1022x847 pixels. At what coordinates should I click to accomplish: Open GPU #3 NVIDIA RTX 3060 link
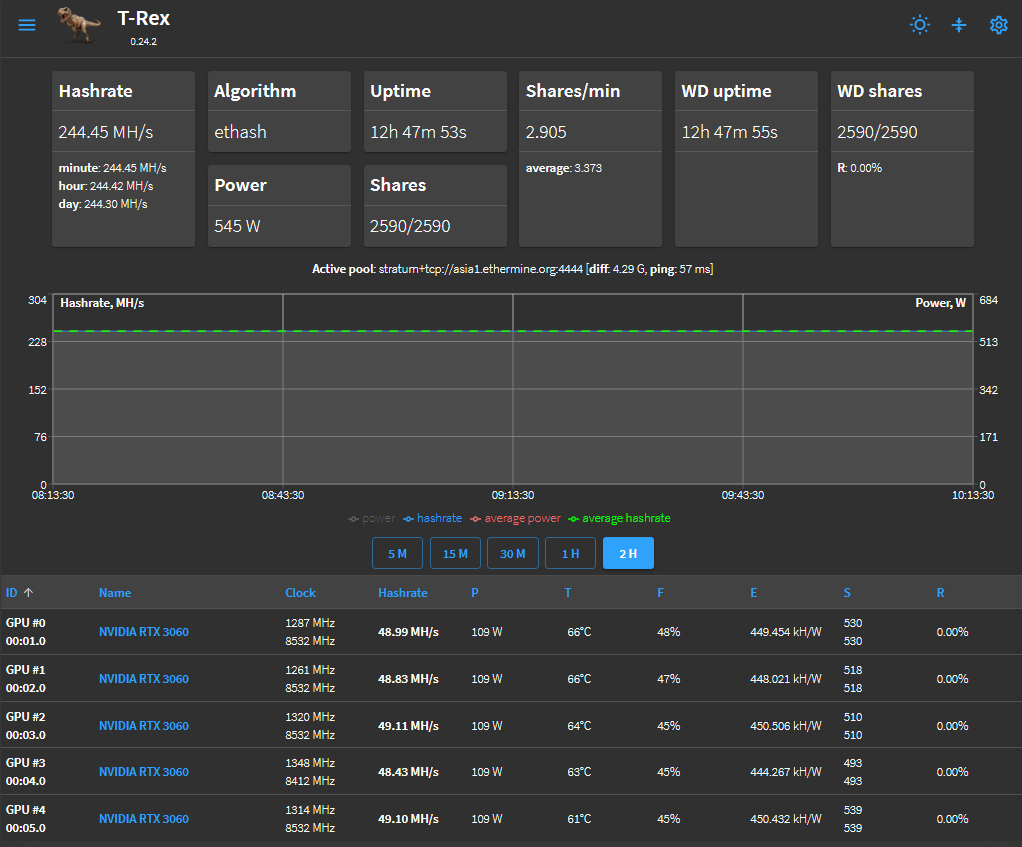coord(143,772)
